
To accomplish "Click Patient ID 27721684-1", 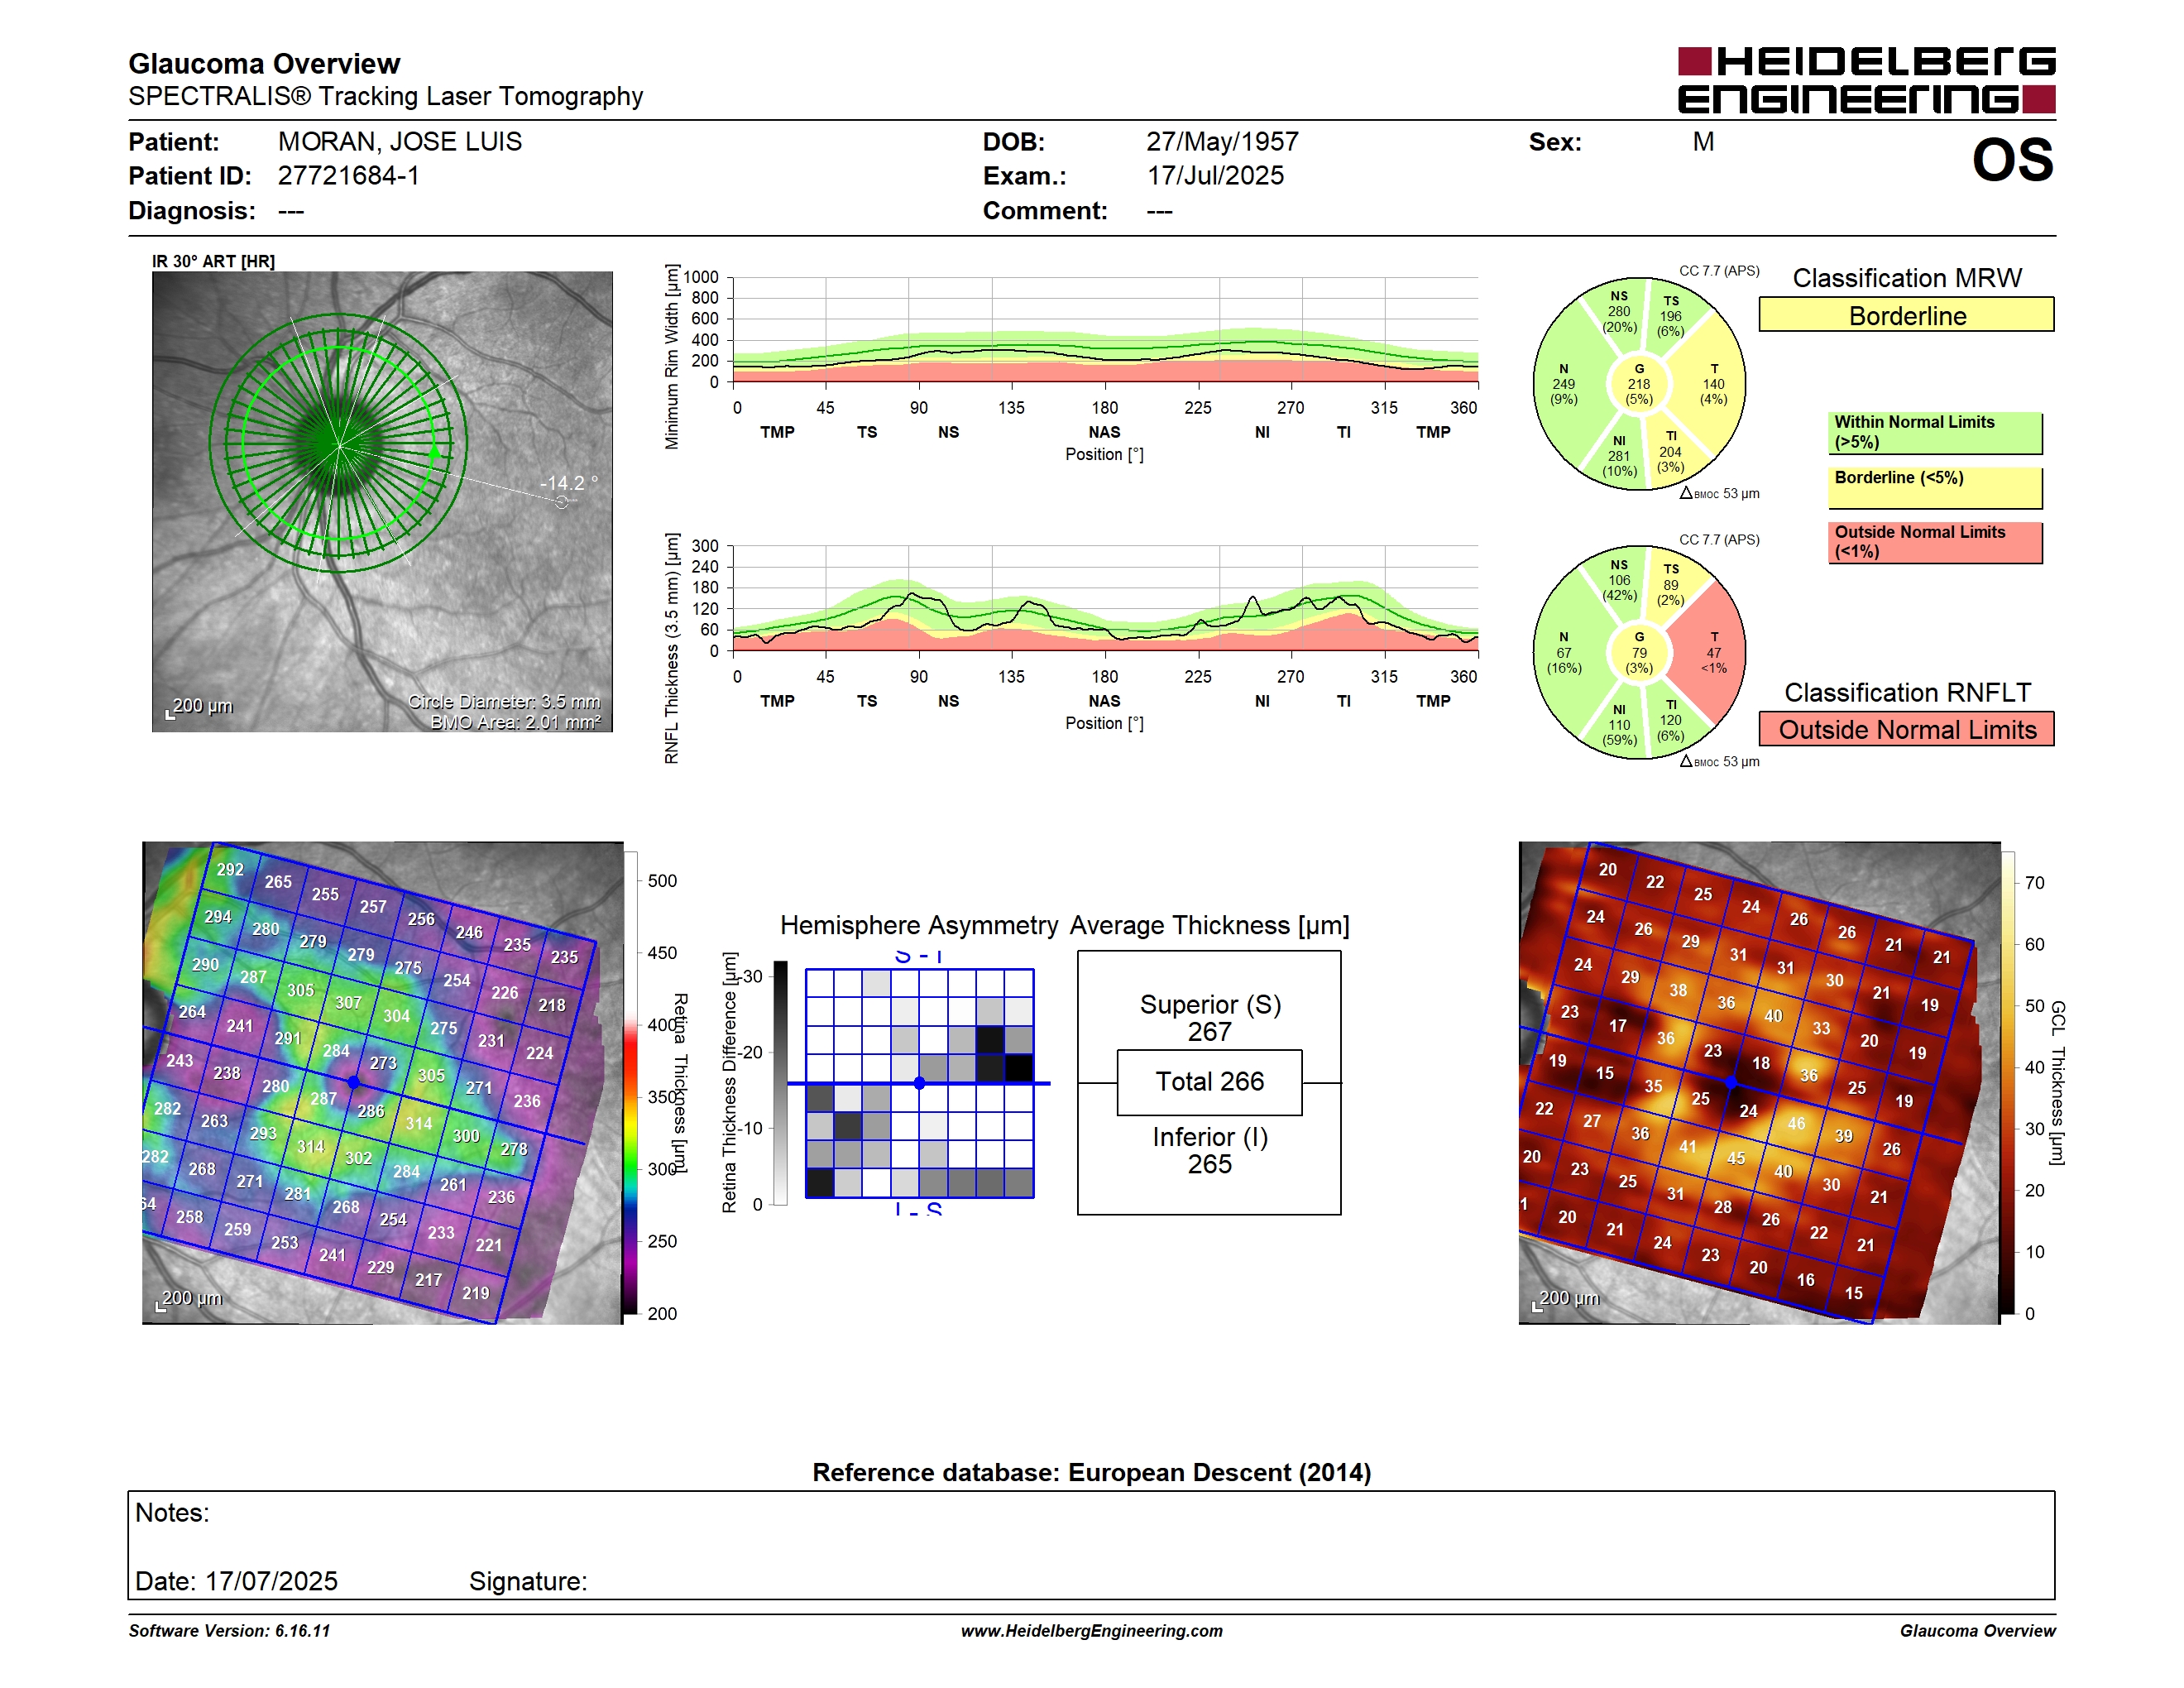I will (349, 176).
